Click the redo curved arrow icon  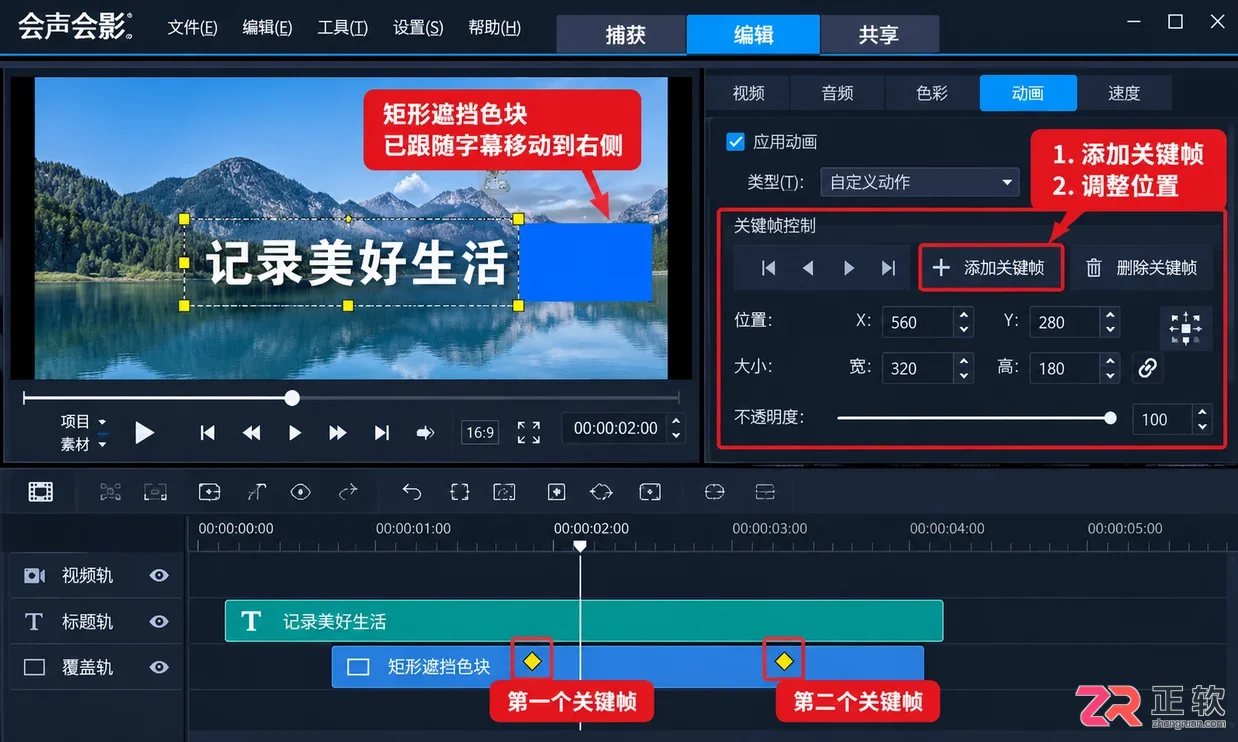point(348,491)
